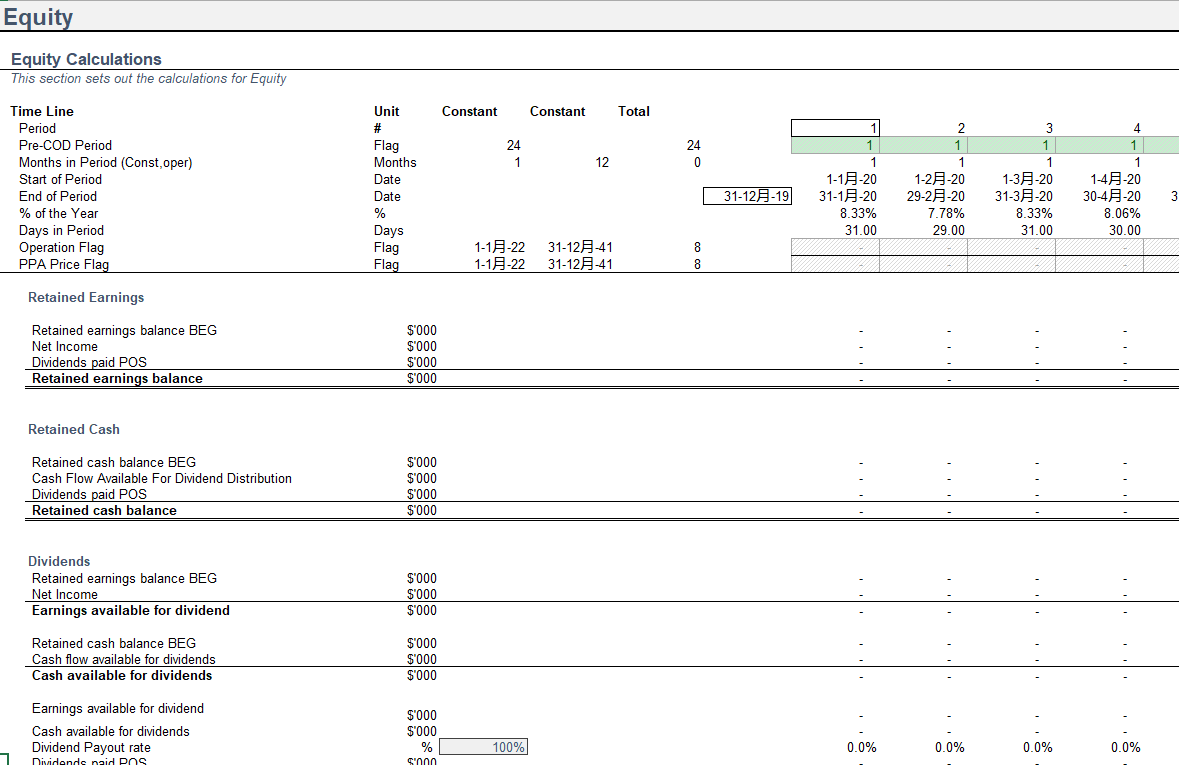
Task: Click the boxed 31-12月-19 date cell
Action: click(x=747, y=196)
